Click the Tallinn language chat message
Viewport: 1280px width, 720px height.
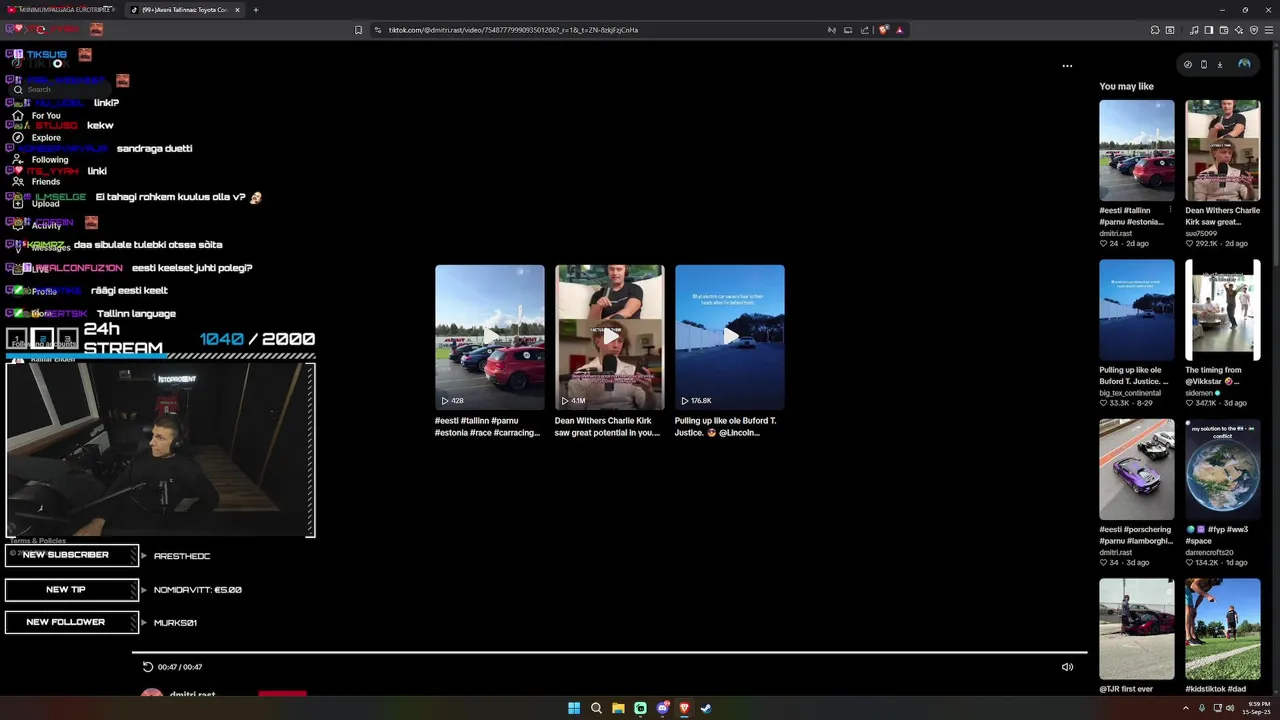pos(136,313)
